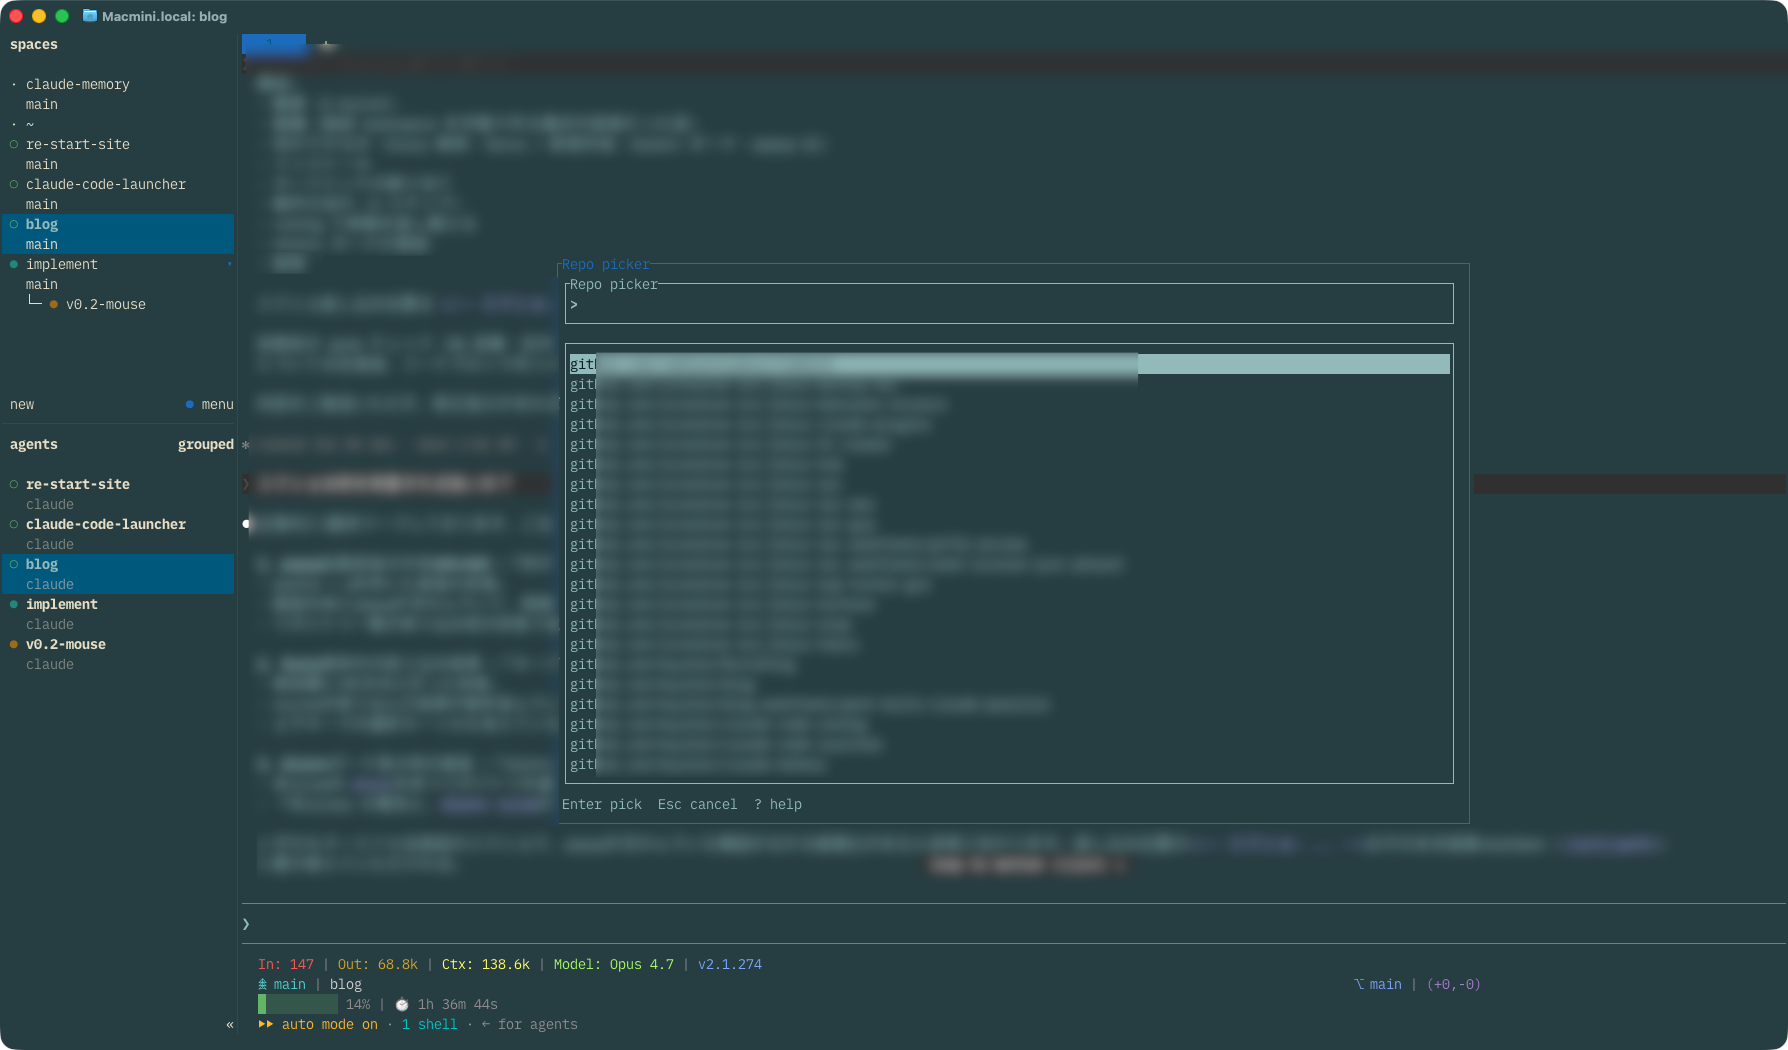Screen dimensions: 1788x1050
Task: Open the implement space
Action: 61,264
